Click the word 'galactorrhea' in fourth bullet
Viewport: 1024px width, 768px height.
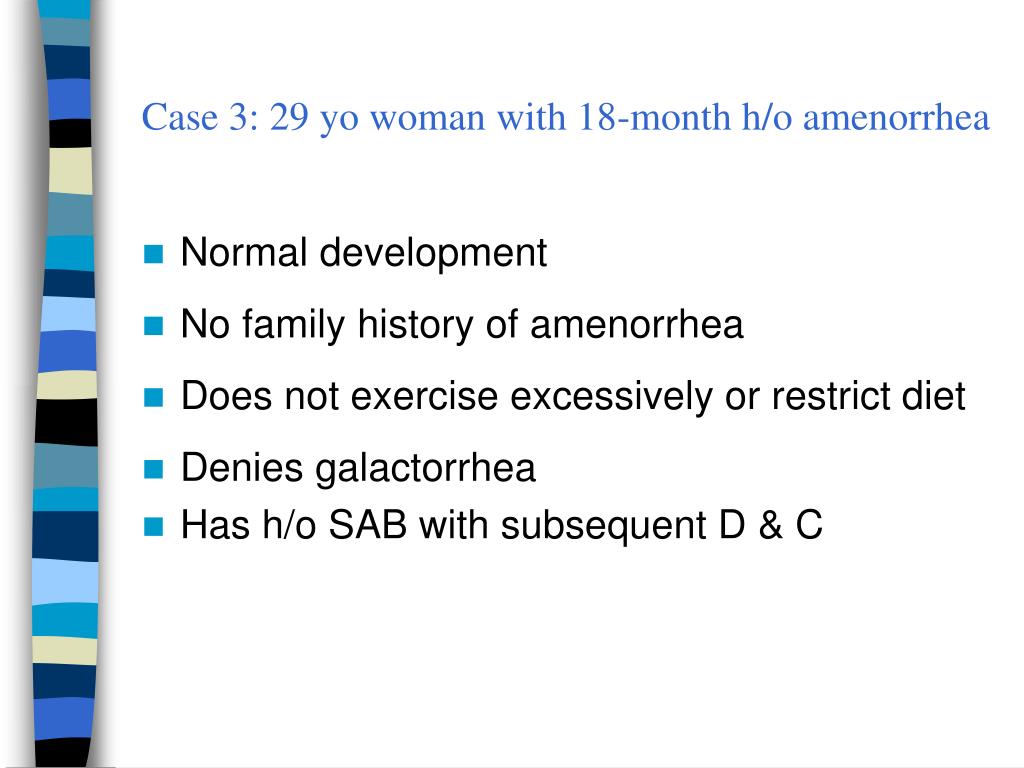tap(426, 469)
